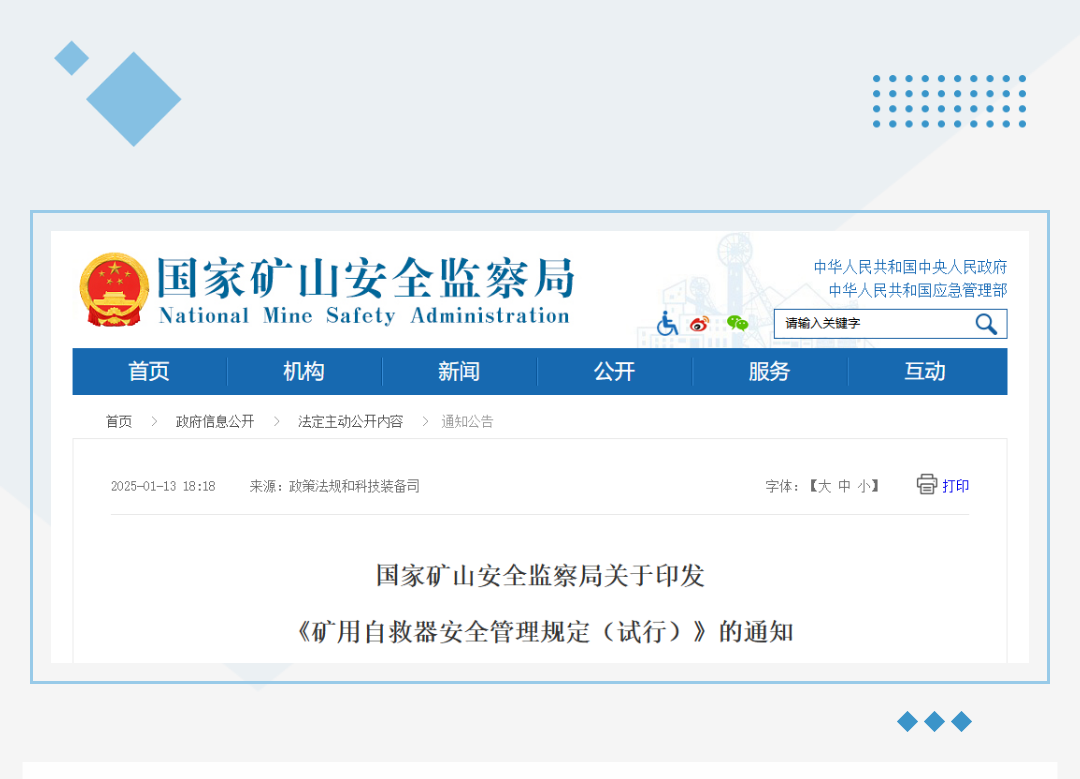
Task: Open the 服务 navigation menu
Action: point(769,371)
